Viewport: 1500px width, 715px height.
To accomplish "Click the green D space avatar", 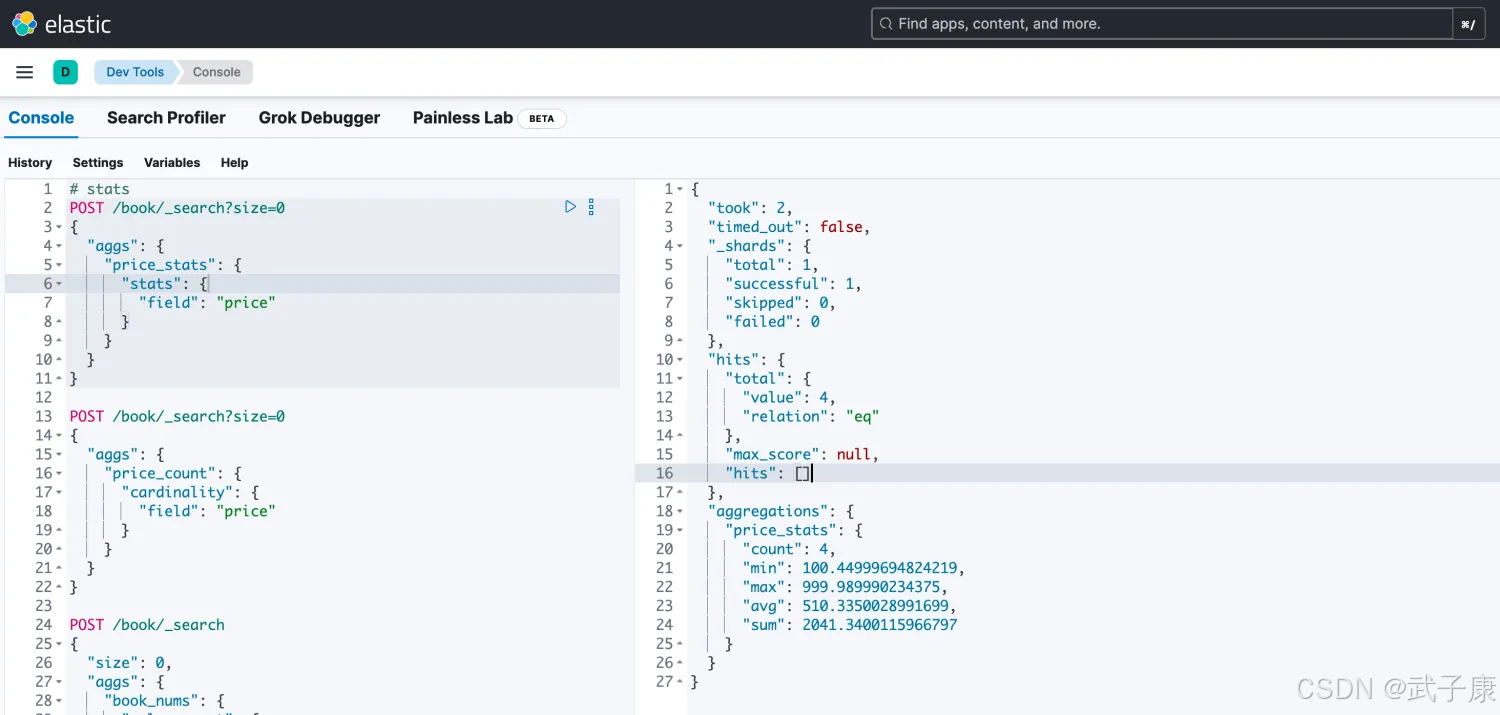I will tap(65, 72).
